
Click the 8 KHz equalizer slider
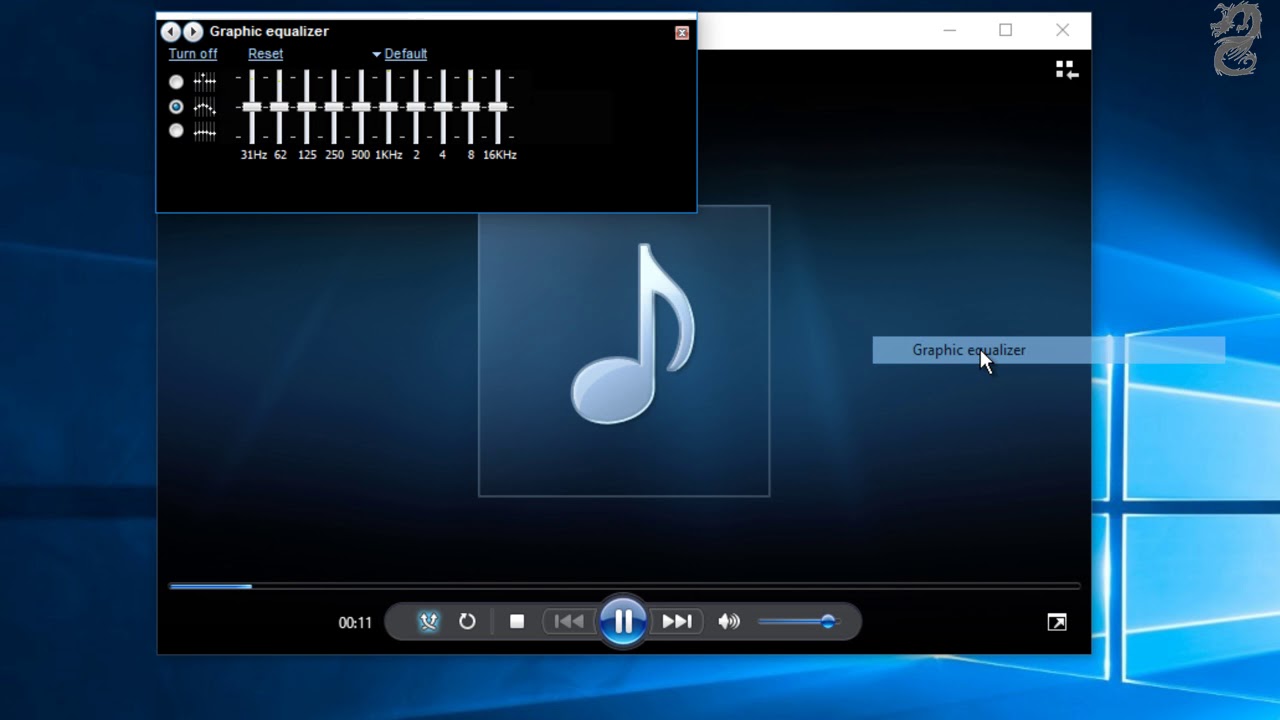pos(470,107)
